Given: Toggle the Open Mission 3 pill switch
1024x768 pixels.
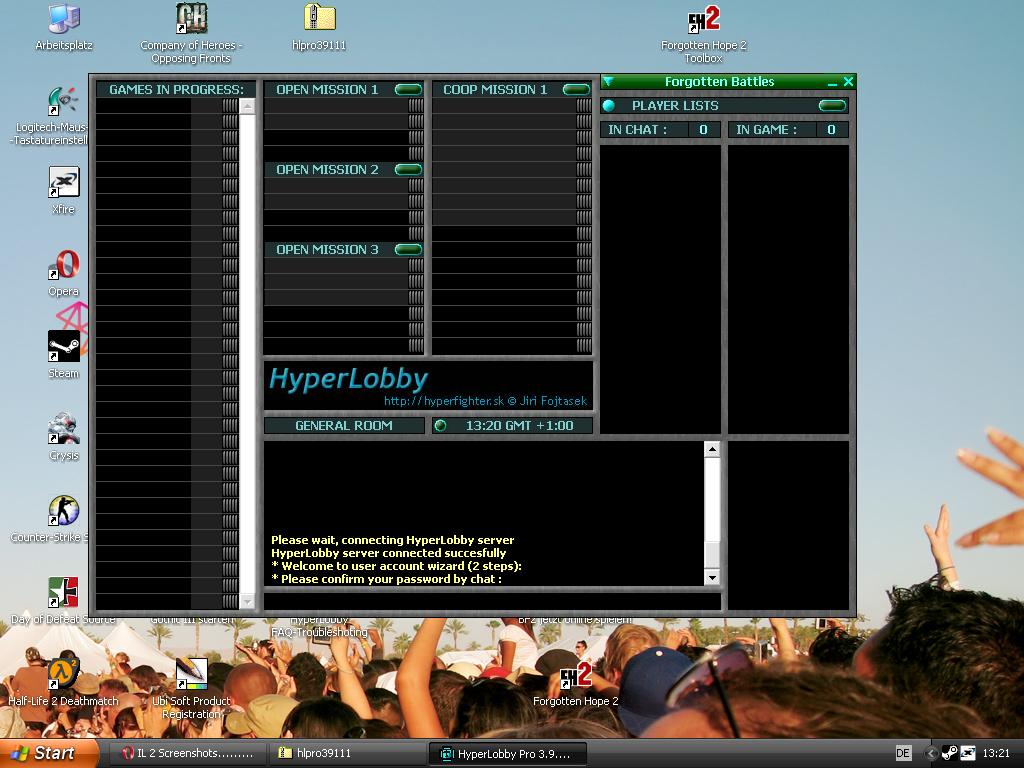Looking at the screenshot, I should click(409, 249).
